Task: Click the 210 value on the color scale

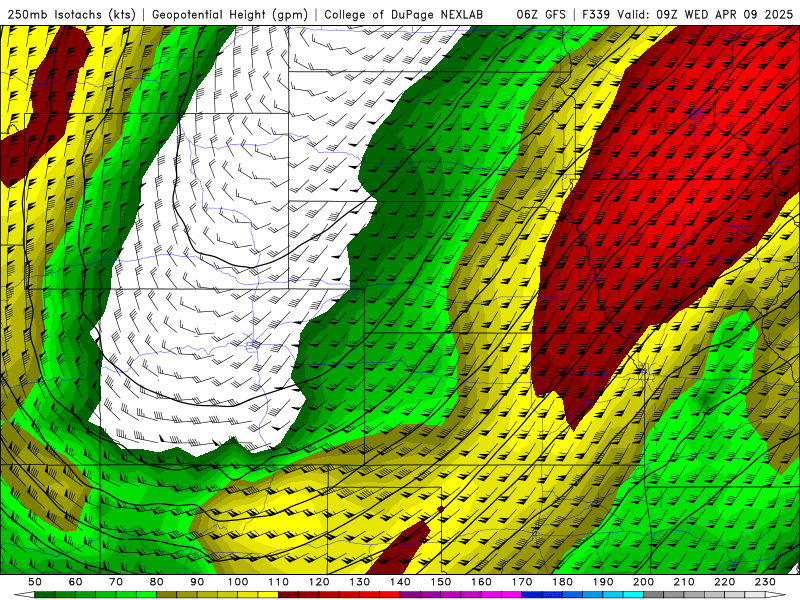Action: 684,582
